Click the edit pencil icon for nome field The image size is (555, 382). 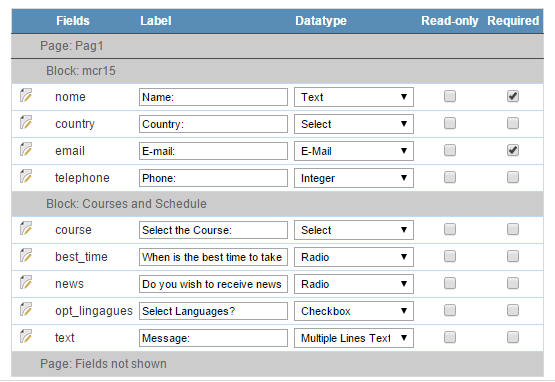(26, 96)
